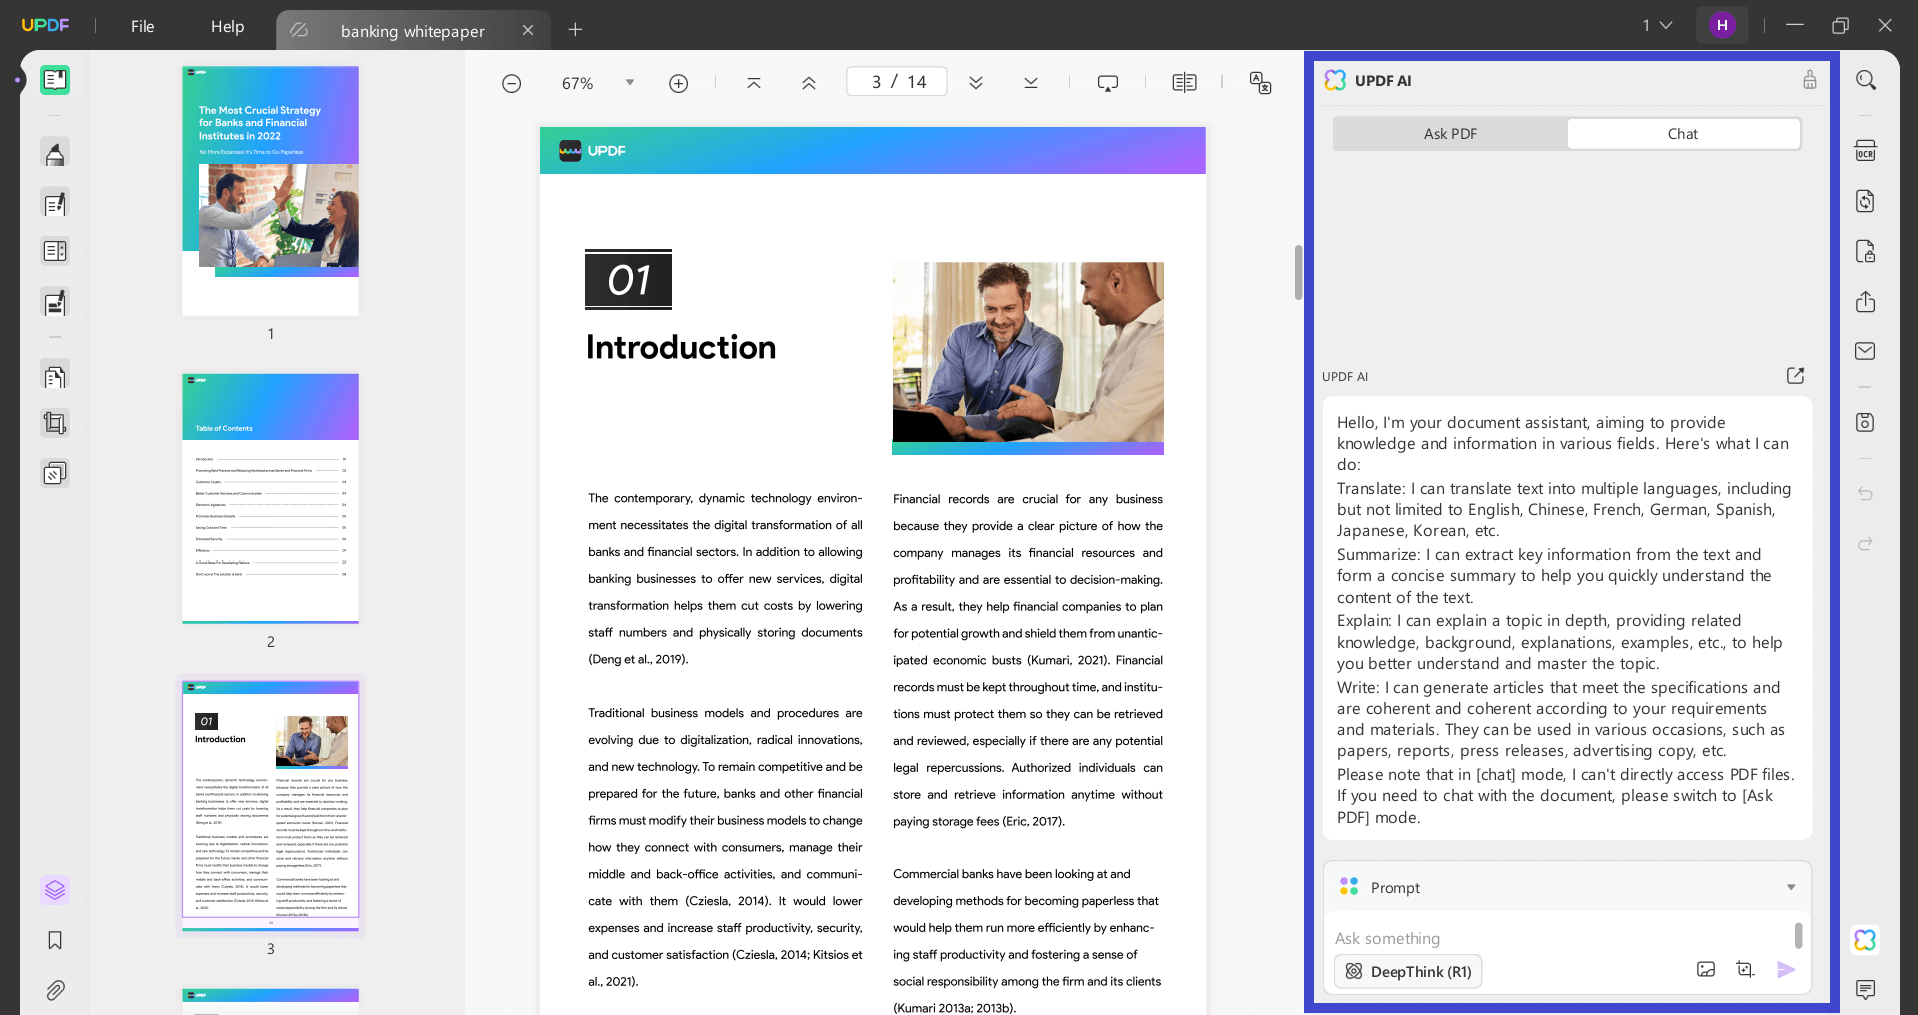Expand the zoom percentage dropdown
The width and height of the screenshot is (1918, 1015).
(x=630, y=83)
